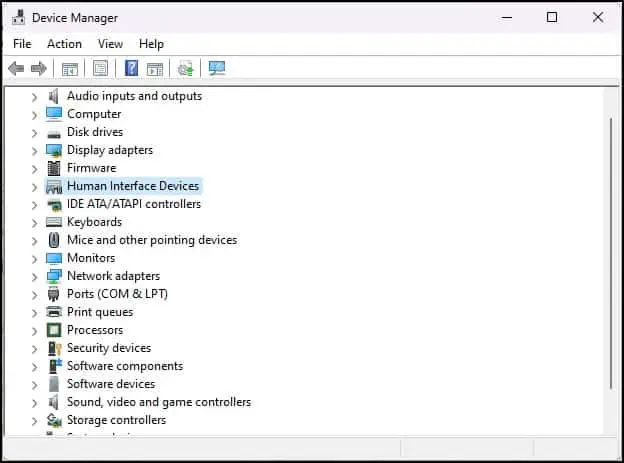Expand the Keyboards category chevron
This screenshot has height=463, width=624.
[x=35, y=223]
